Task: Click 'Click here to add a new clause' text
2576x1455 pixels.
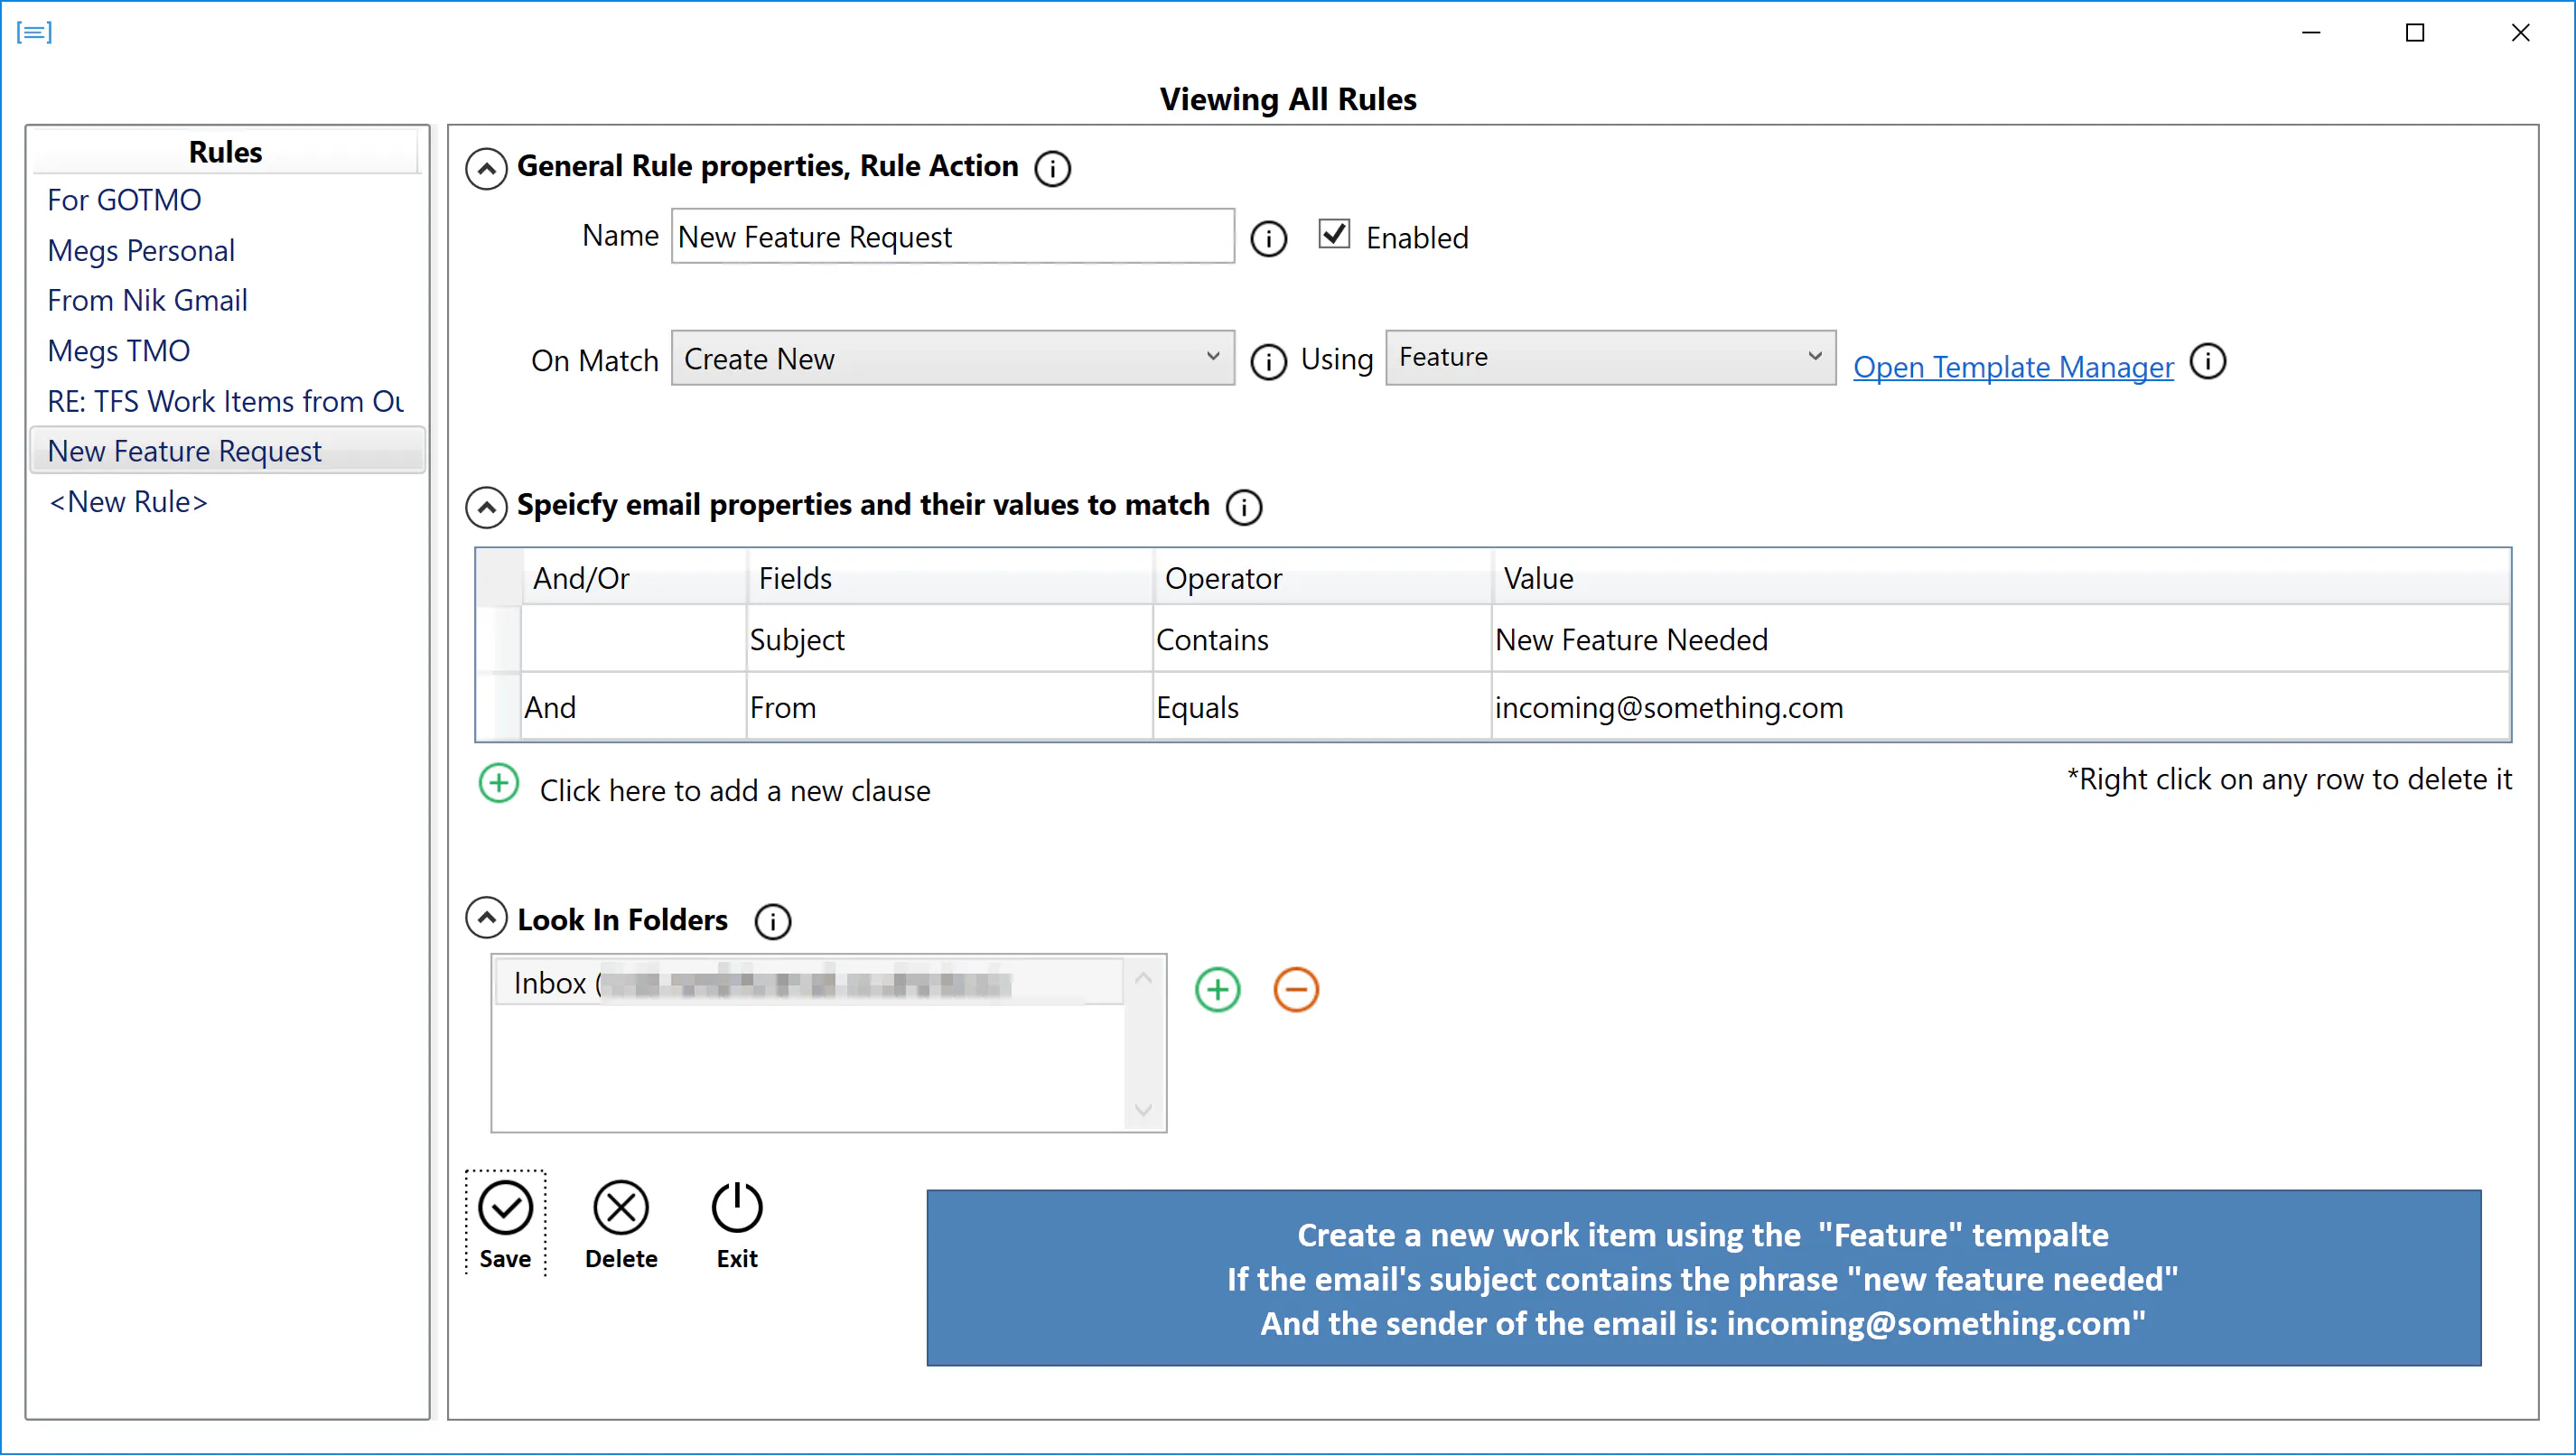Action: [735, 790]
